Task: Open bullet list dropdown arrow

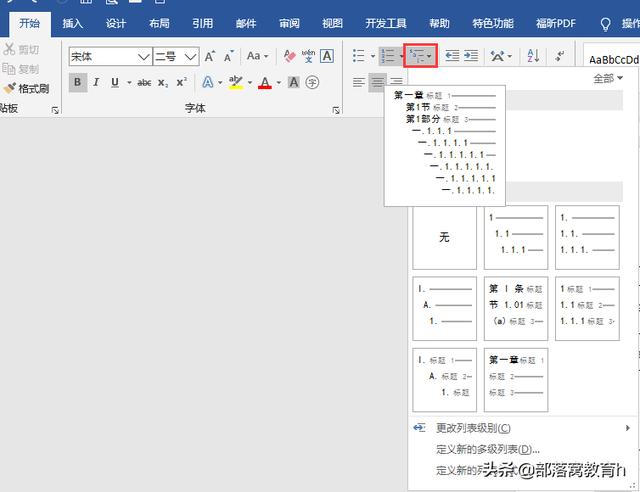Action: 373,56
